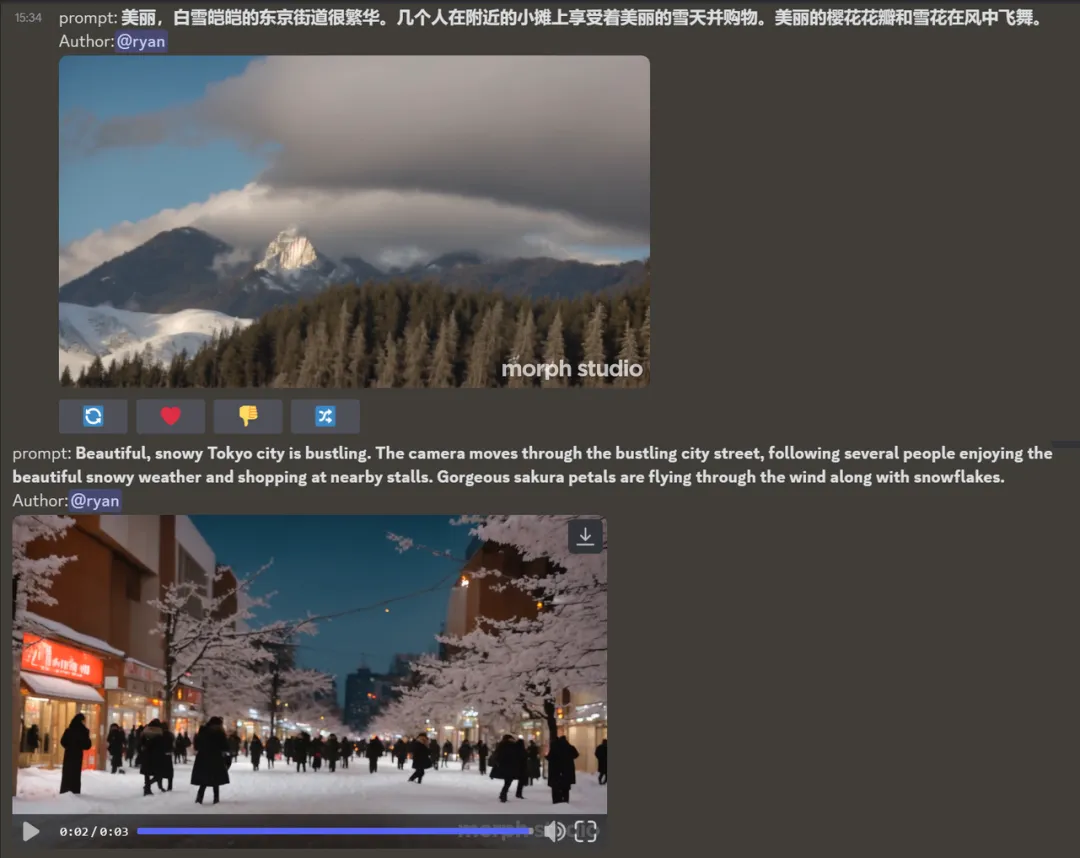1080x858 pixels.
Task: Enter fullscreen mode for the video
Action: (586, 831)
